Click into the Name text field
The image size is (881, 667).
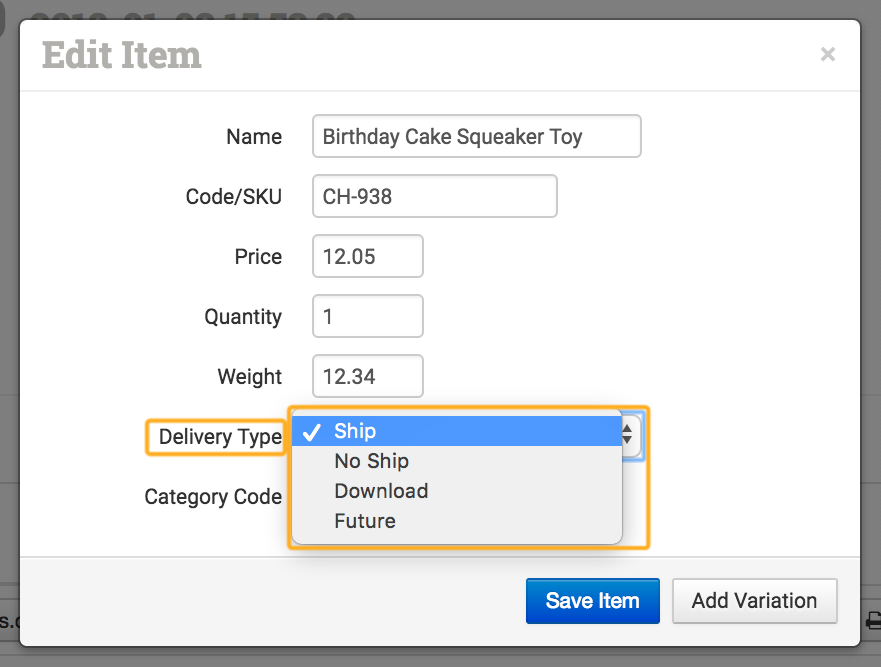point(476,137)
